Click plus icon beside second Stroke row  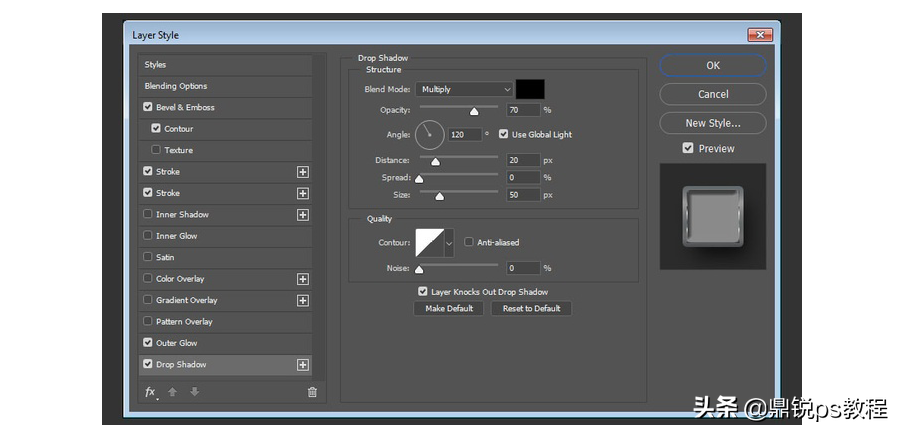(302, 194)
